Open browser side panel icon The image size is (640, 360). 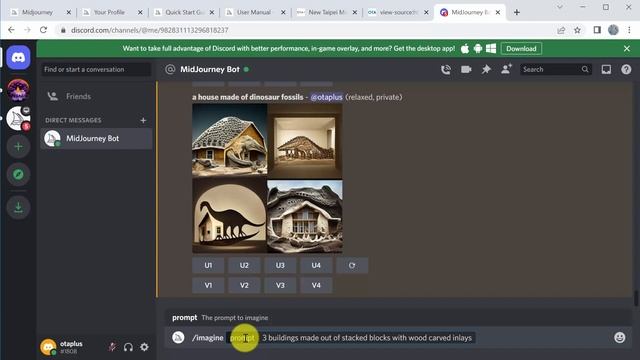[x=597, y=30]
